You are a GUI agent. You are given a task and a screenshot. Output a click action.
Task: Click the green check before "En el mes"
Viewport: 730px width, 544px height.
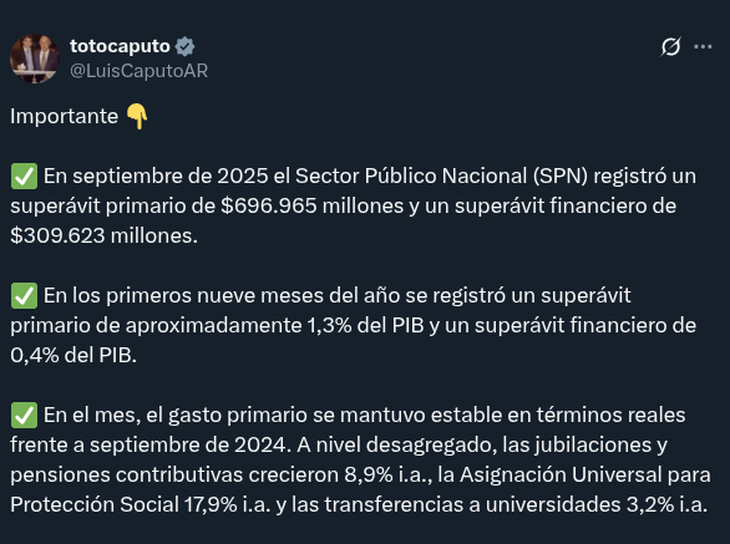coord(23,415)
